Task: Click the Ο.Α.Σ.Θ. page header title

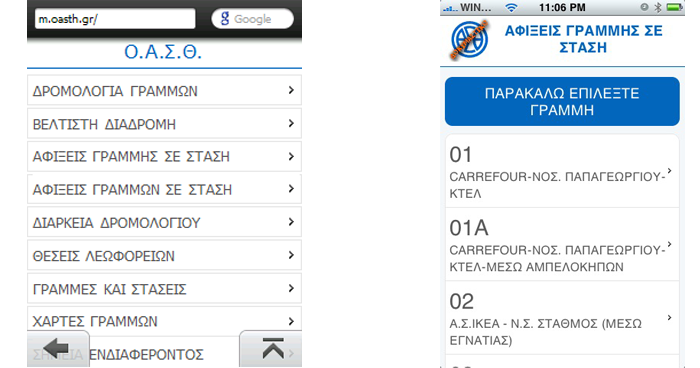Action: (x=163, y=52)
